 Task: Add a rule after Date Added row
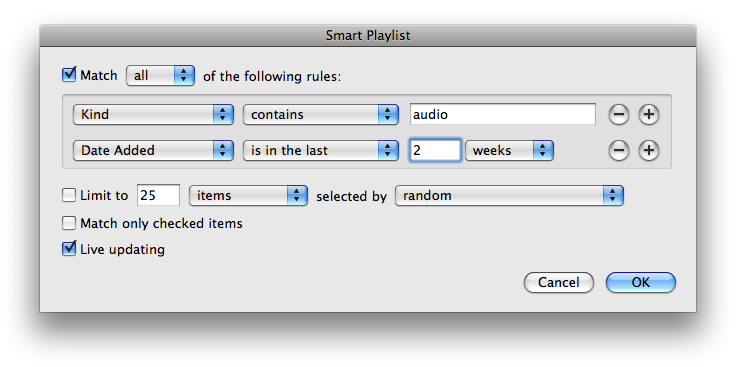point(649,151)
